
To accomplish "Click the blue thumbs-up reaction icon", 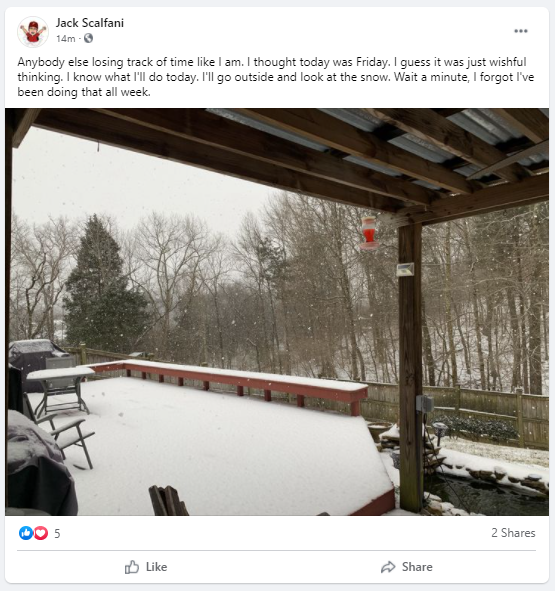I will point(26,533).
